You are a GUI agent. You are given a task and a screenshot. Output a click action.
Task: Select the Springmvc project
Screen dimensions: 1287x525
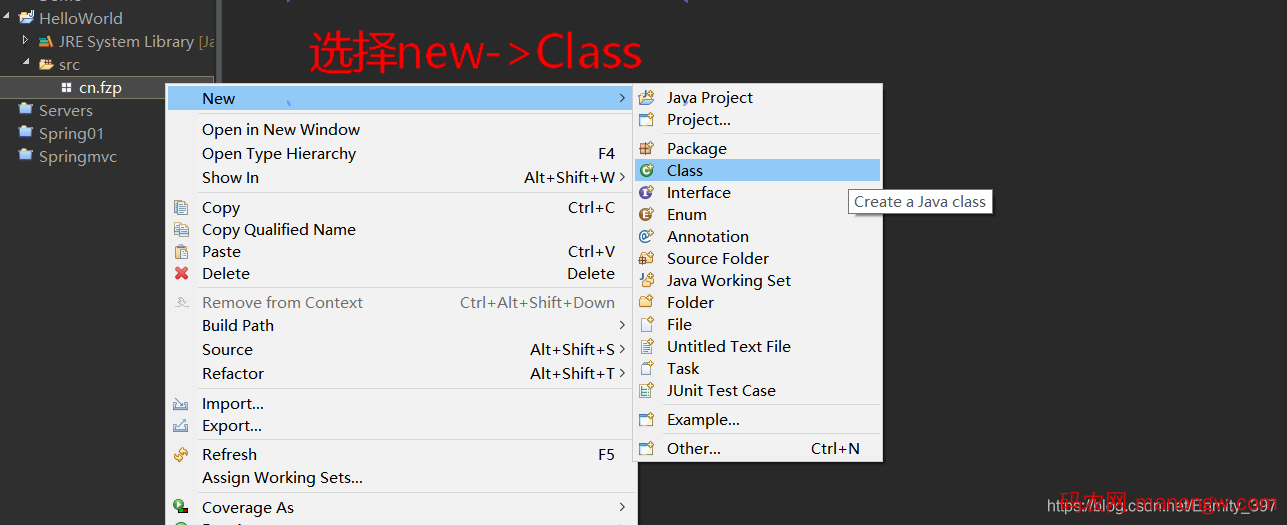tap(77, 157)
